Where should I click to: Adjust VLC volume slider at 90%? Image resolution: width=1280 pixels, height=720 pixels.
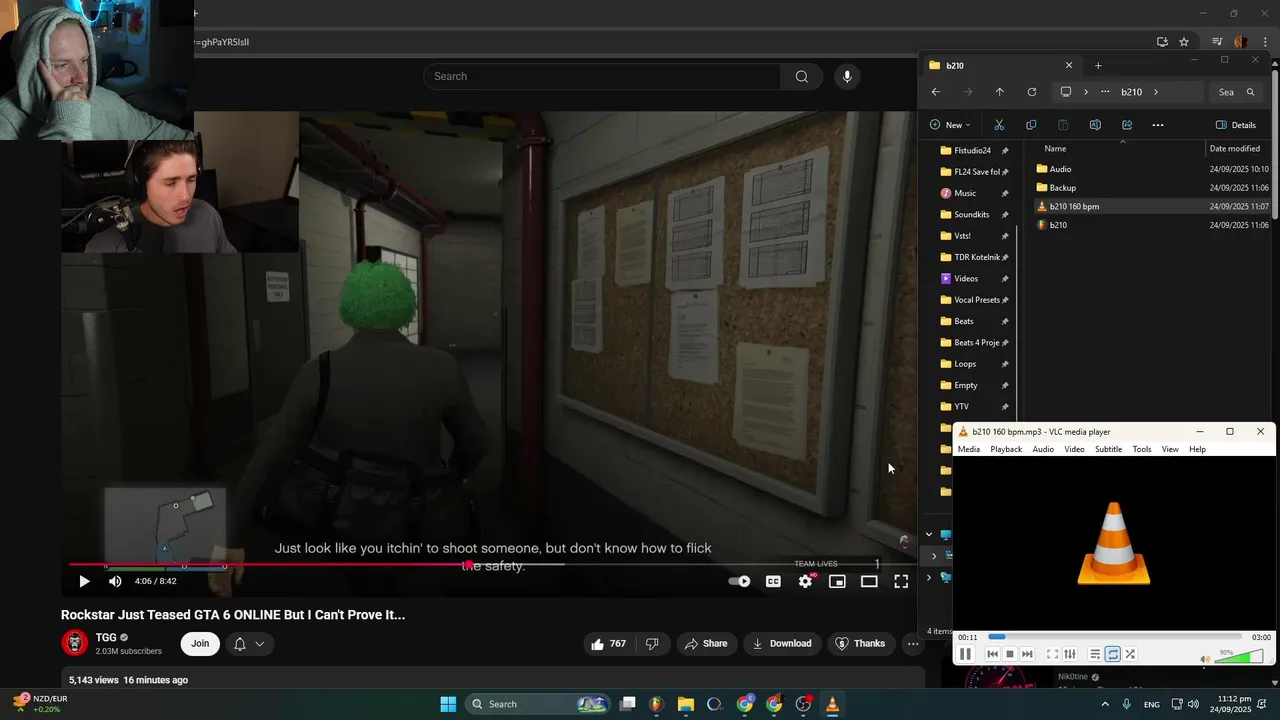(x=1240, y=656)
